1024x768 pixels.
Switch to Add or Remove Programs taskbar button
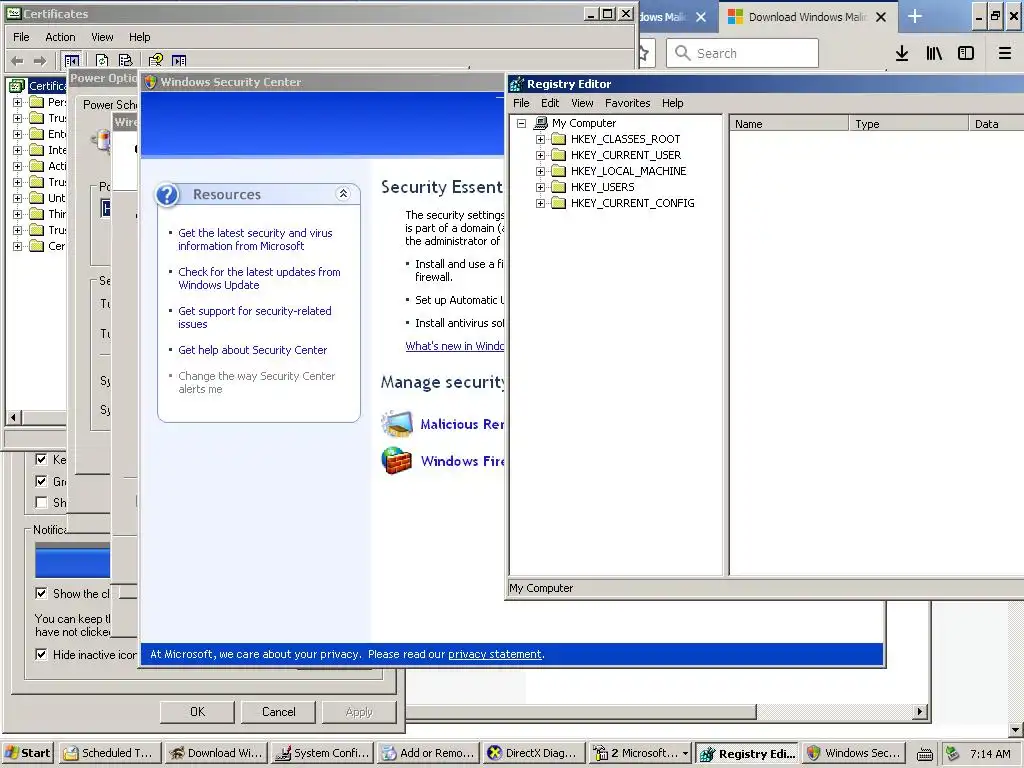pos(428,753)
